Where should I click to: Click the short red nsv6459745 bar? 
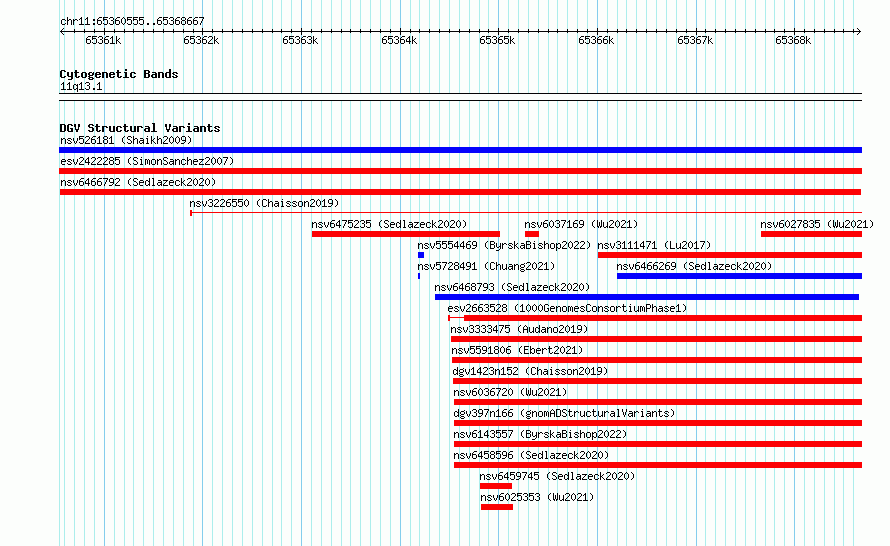point(496,486)
